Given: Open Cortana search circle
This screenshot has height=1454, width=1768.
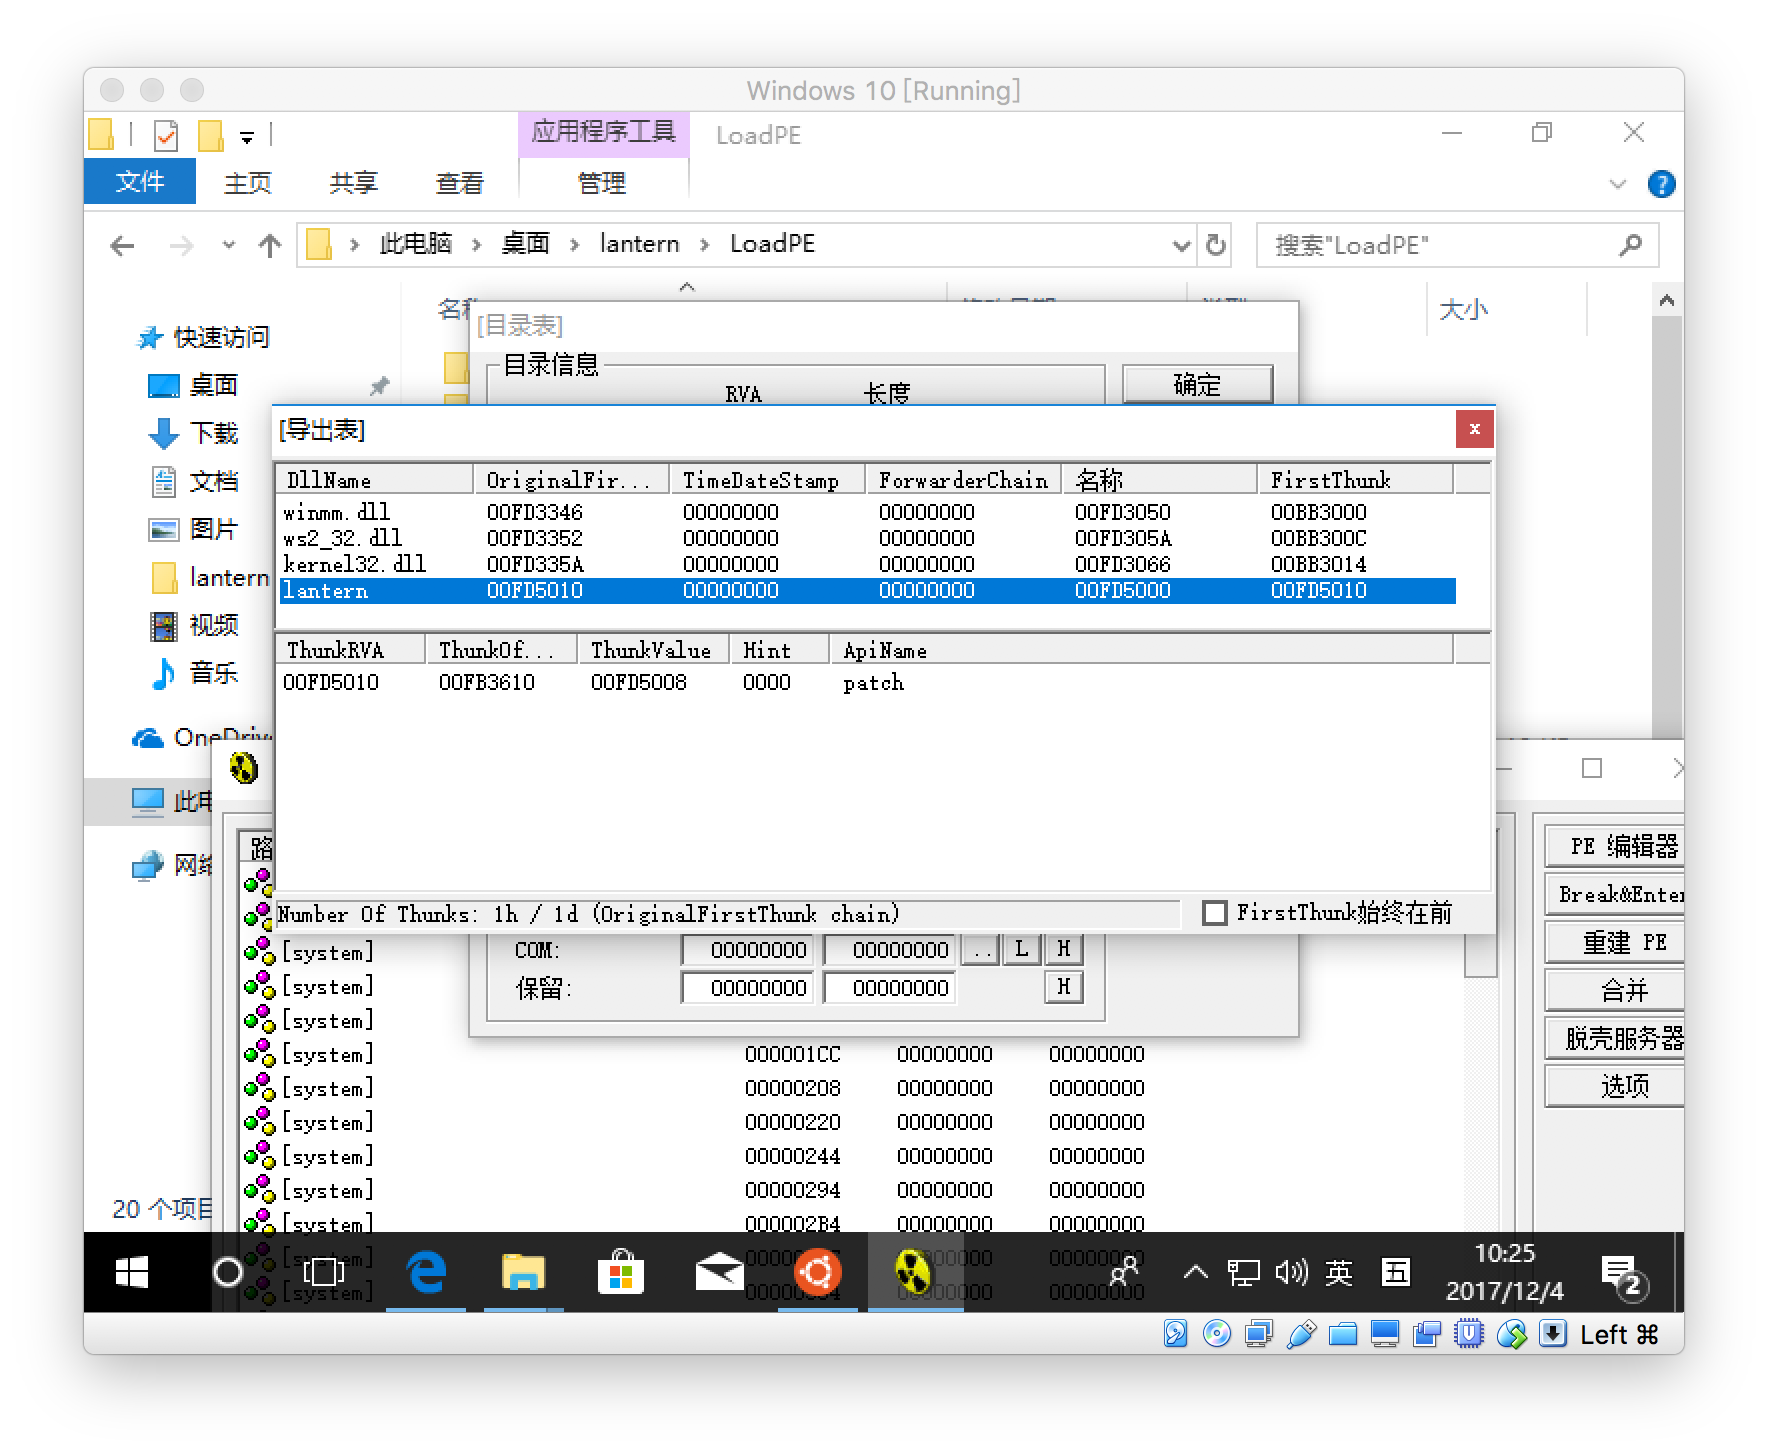Looking at the screenshot, I should click(x=228, y=1272).
